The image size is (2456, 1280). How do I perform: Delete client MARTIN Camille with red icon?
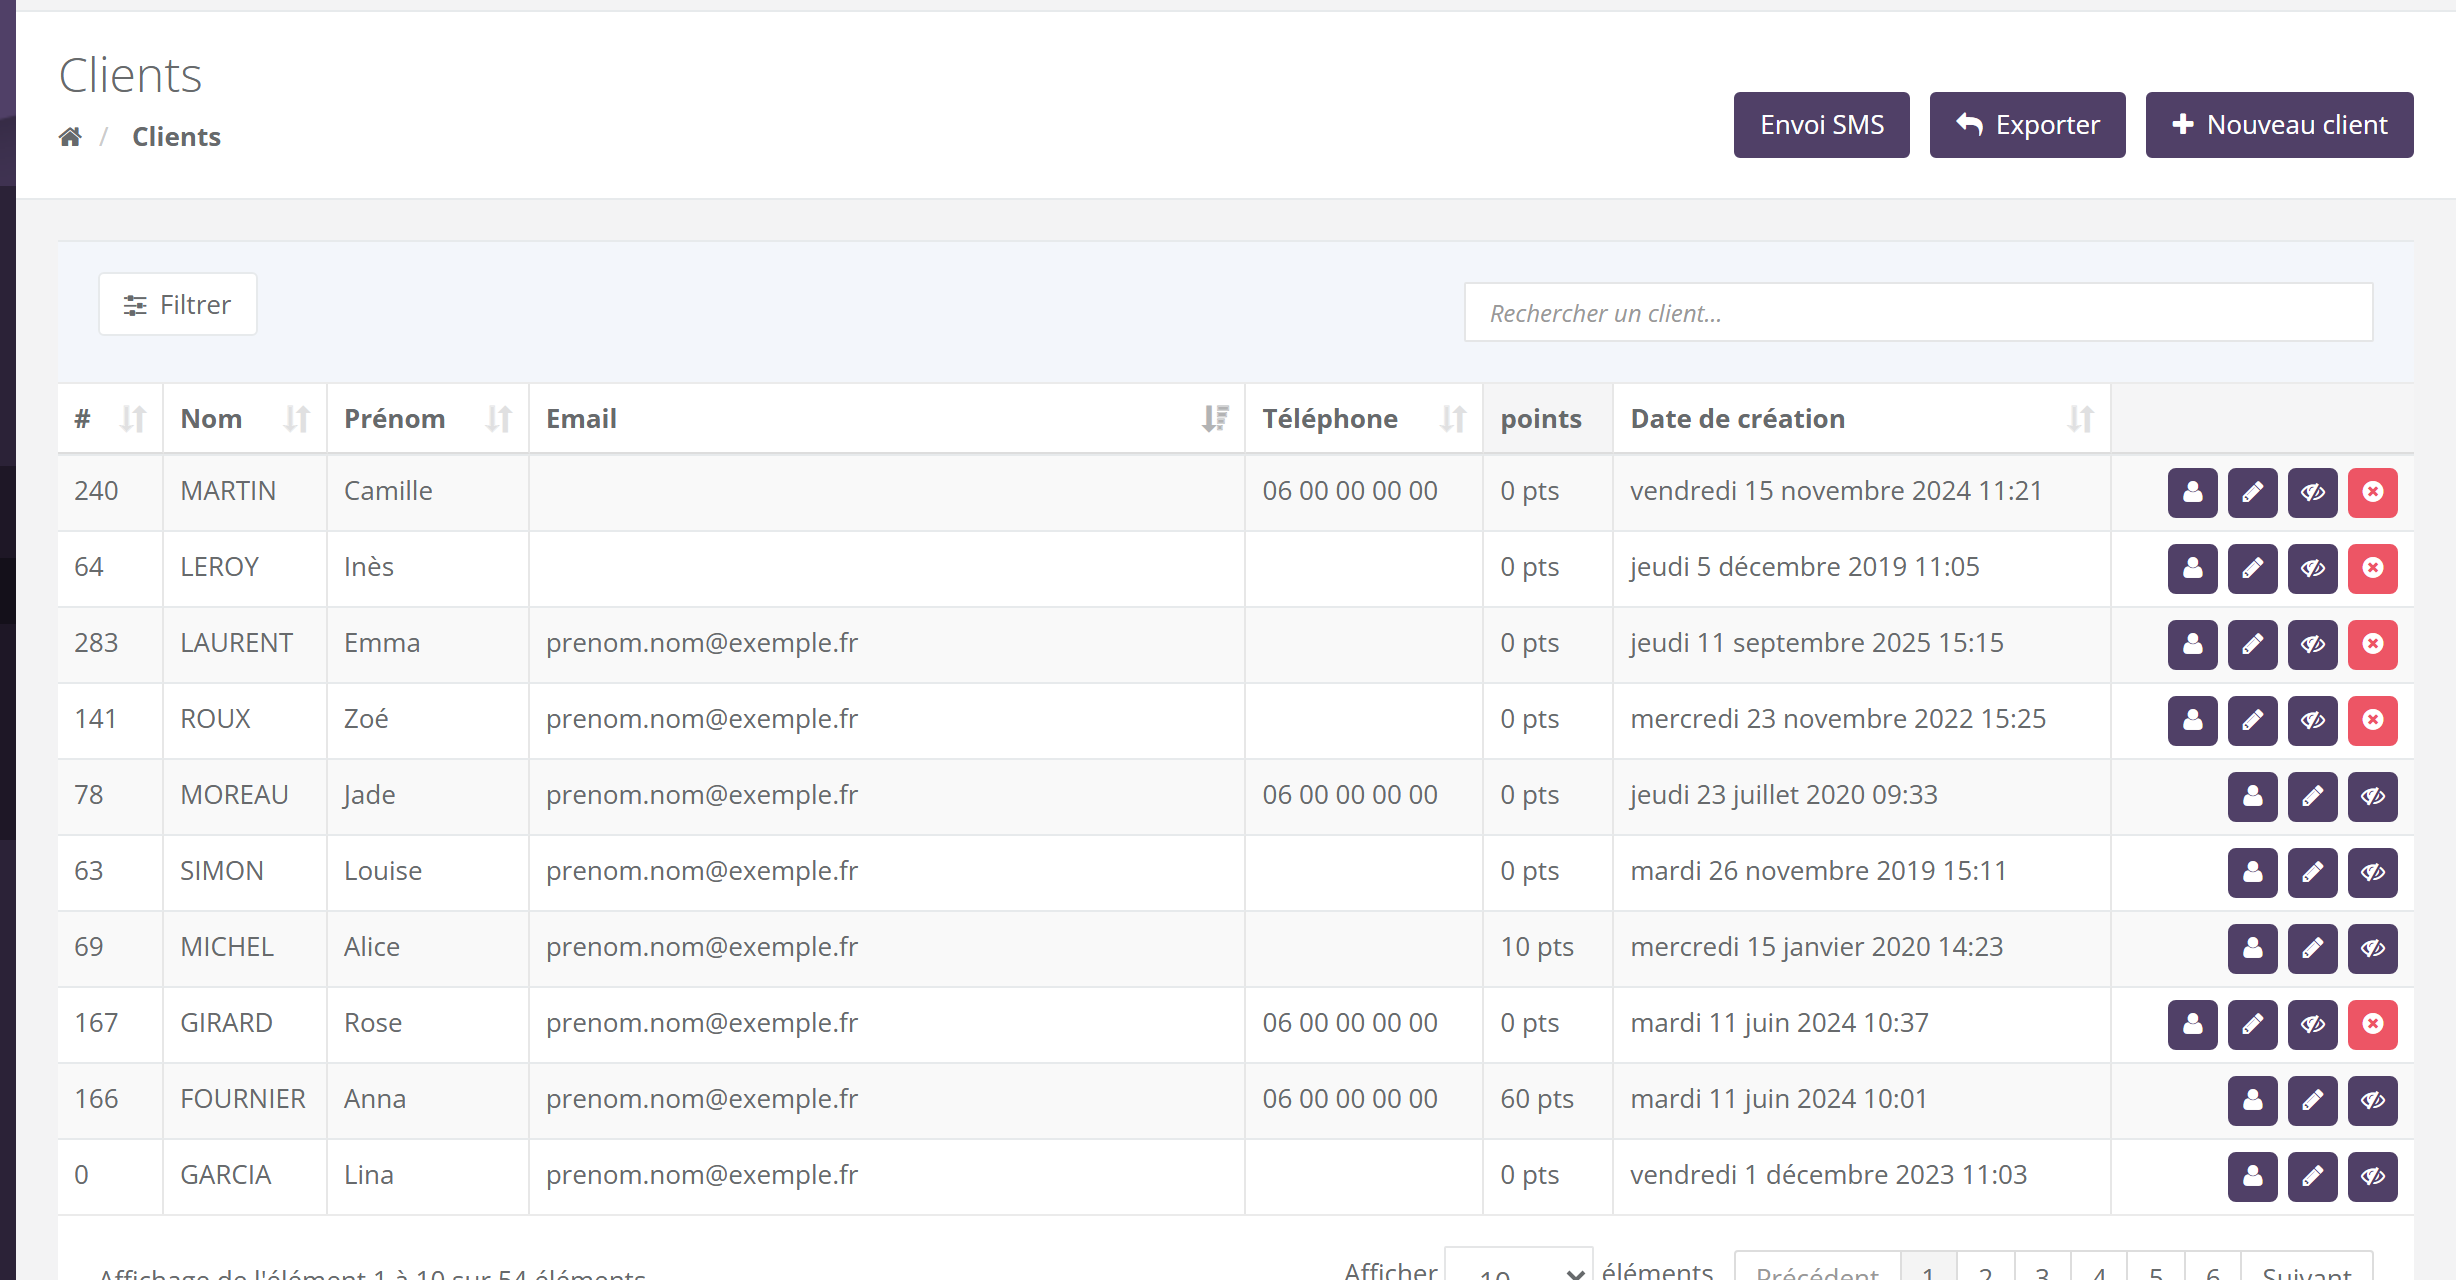2372,492
